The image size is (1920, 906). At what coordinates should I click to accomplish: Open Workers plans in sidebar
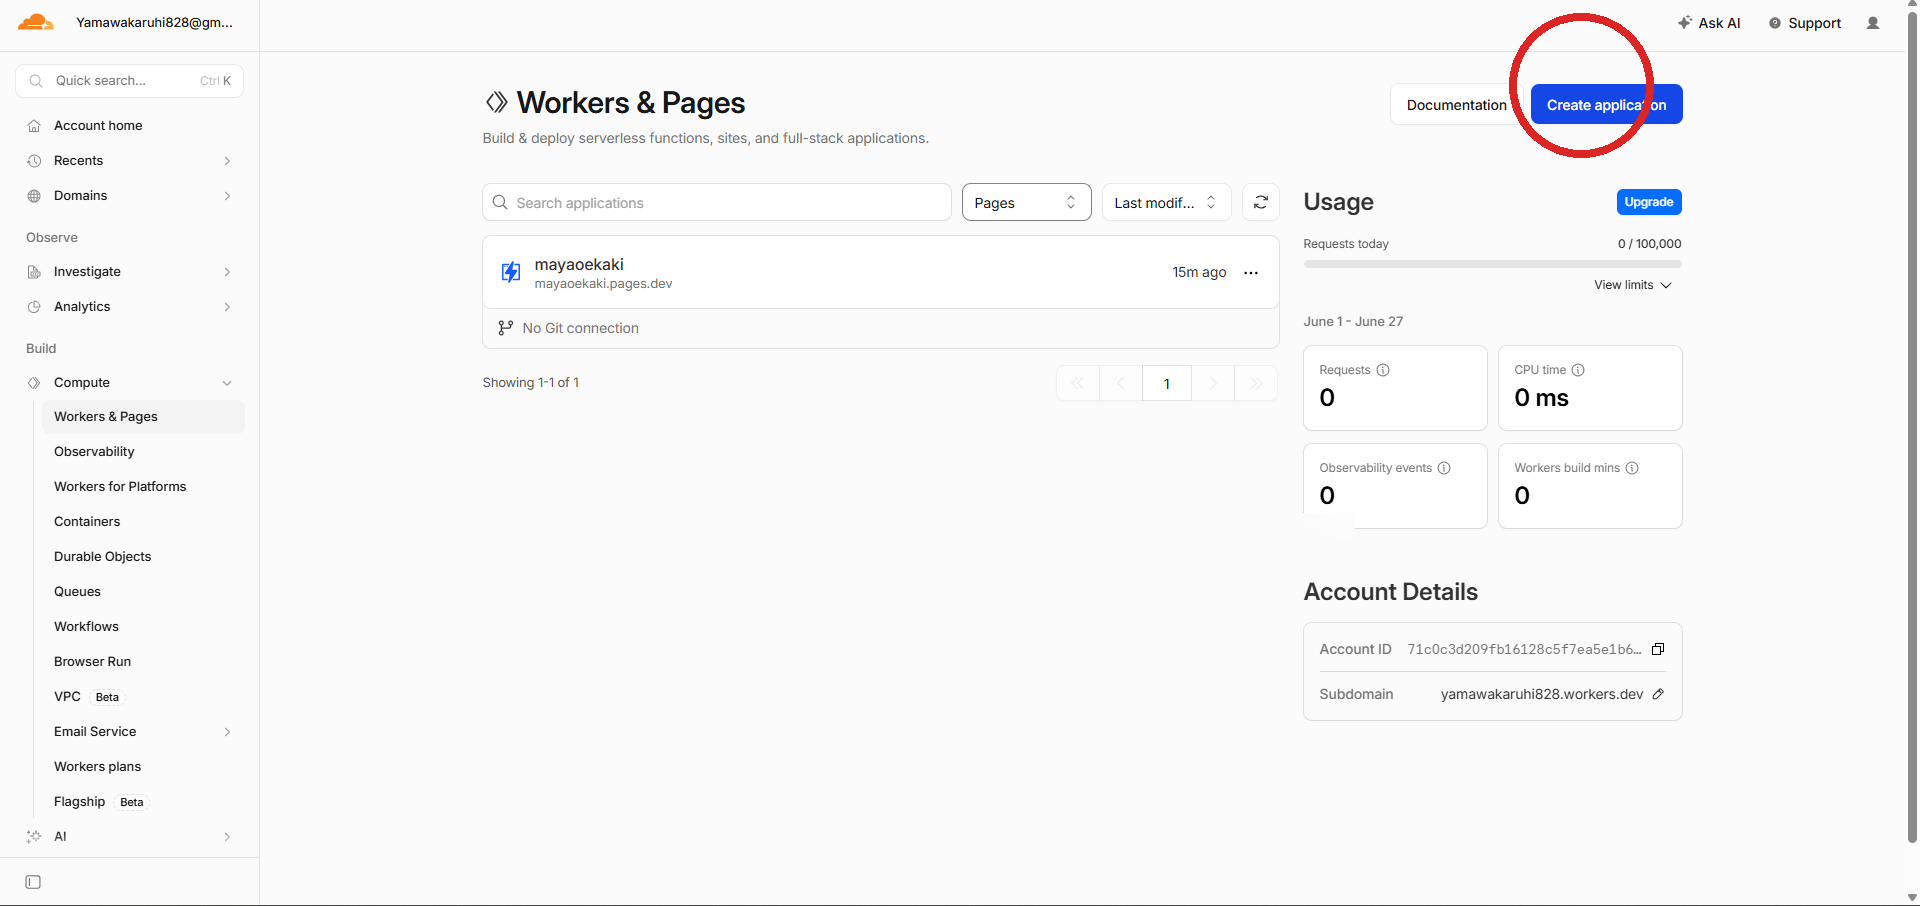pyautogui.click(x=143, y=767)
